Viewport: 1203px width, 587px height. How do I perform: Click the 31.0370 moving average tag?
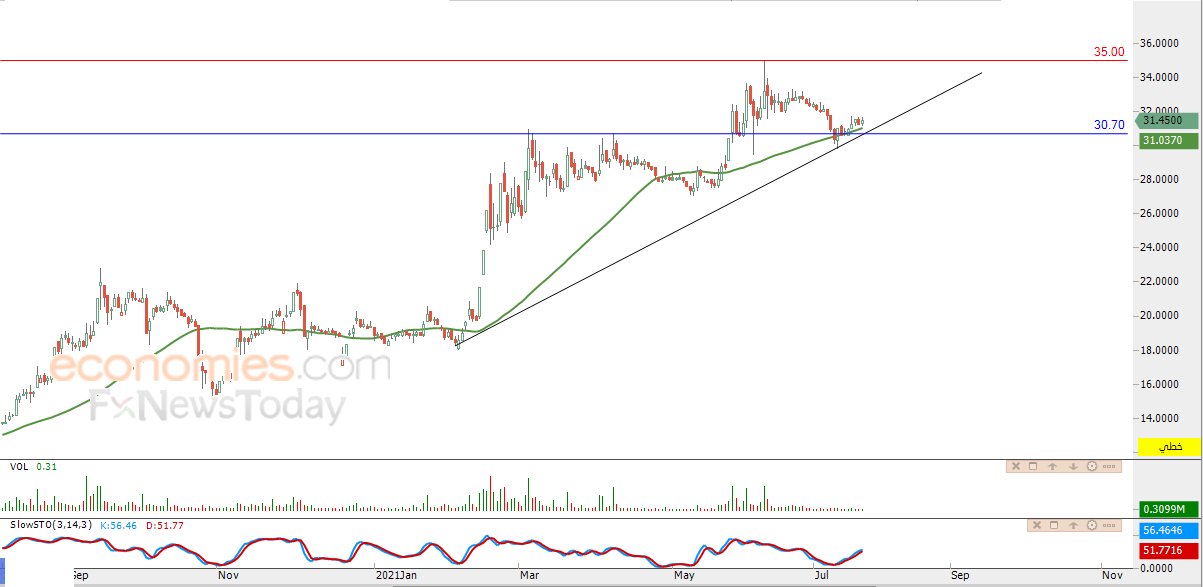coord(1169,141)
